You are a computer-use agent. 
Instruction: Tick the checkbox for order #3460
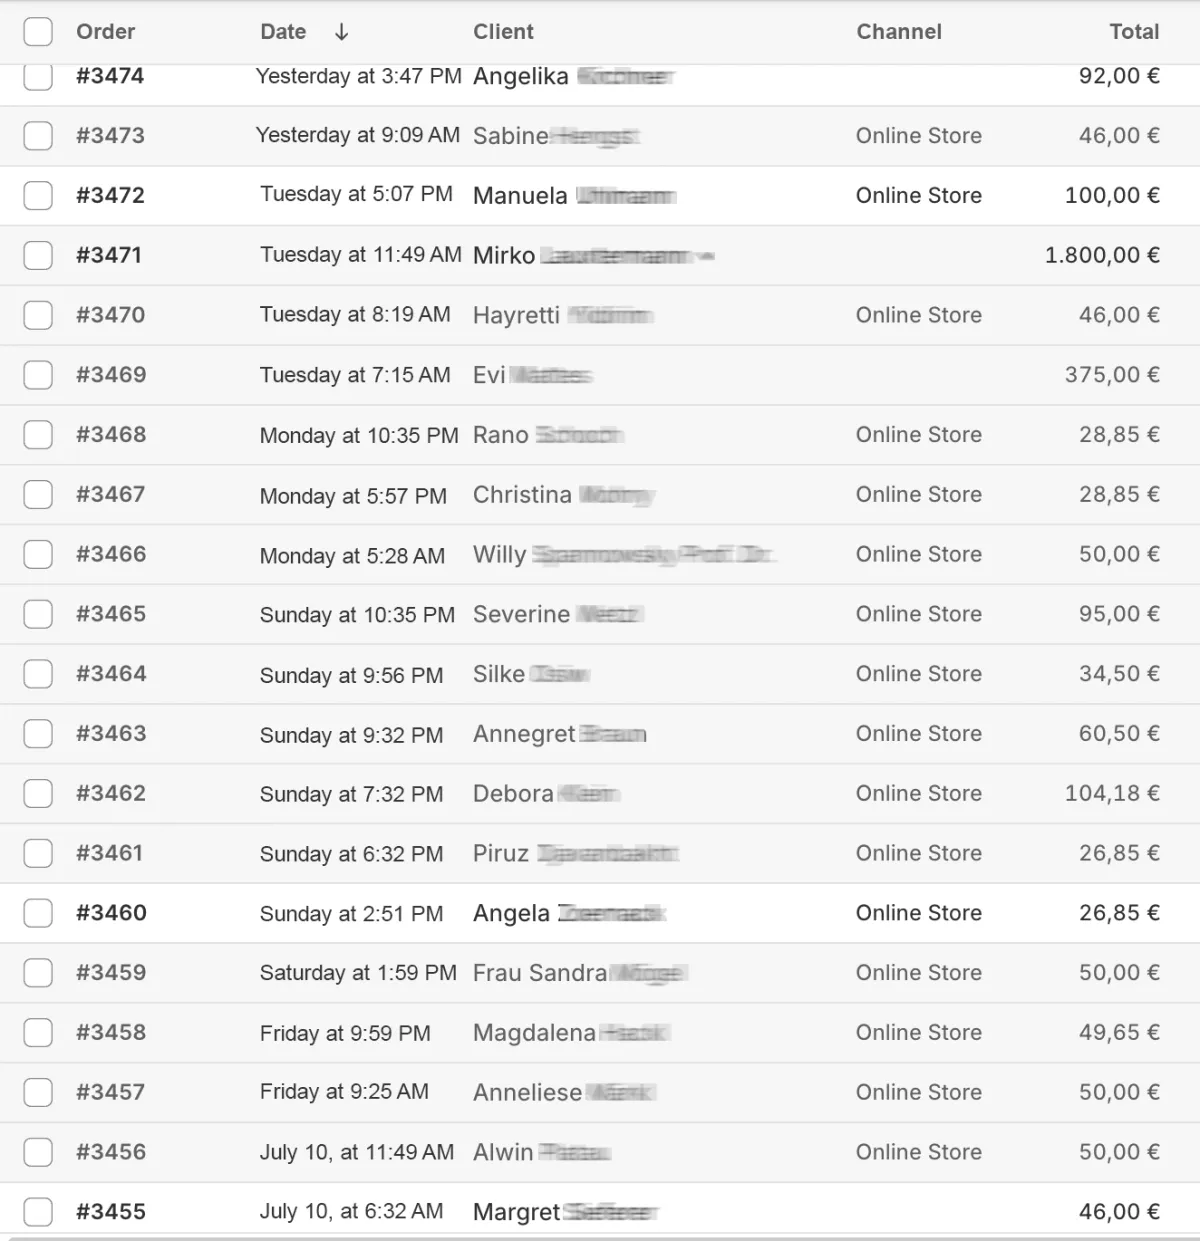click(x=38, y=913)
